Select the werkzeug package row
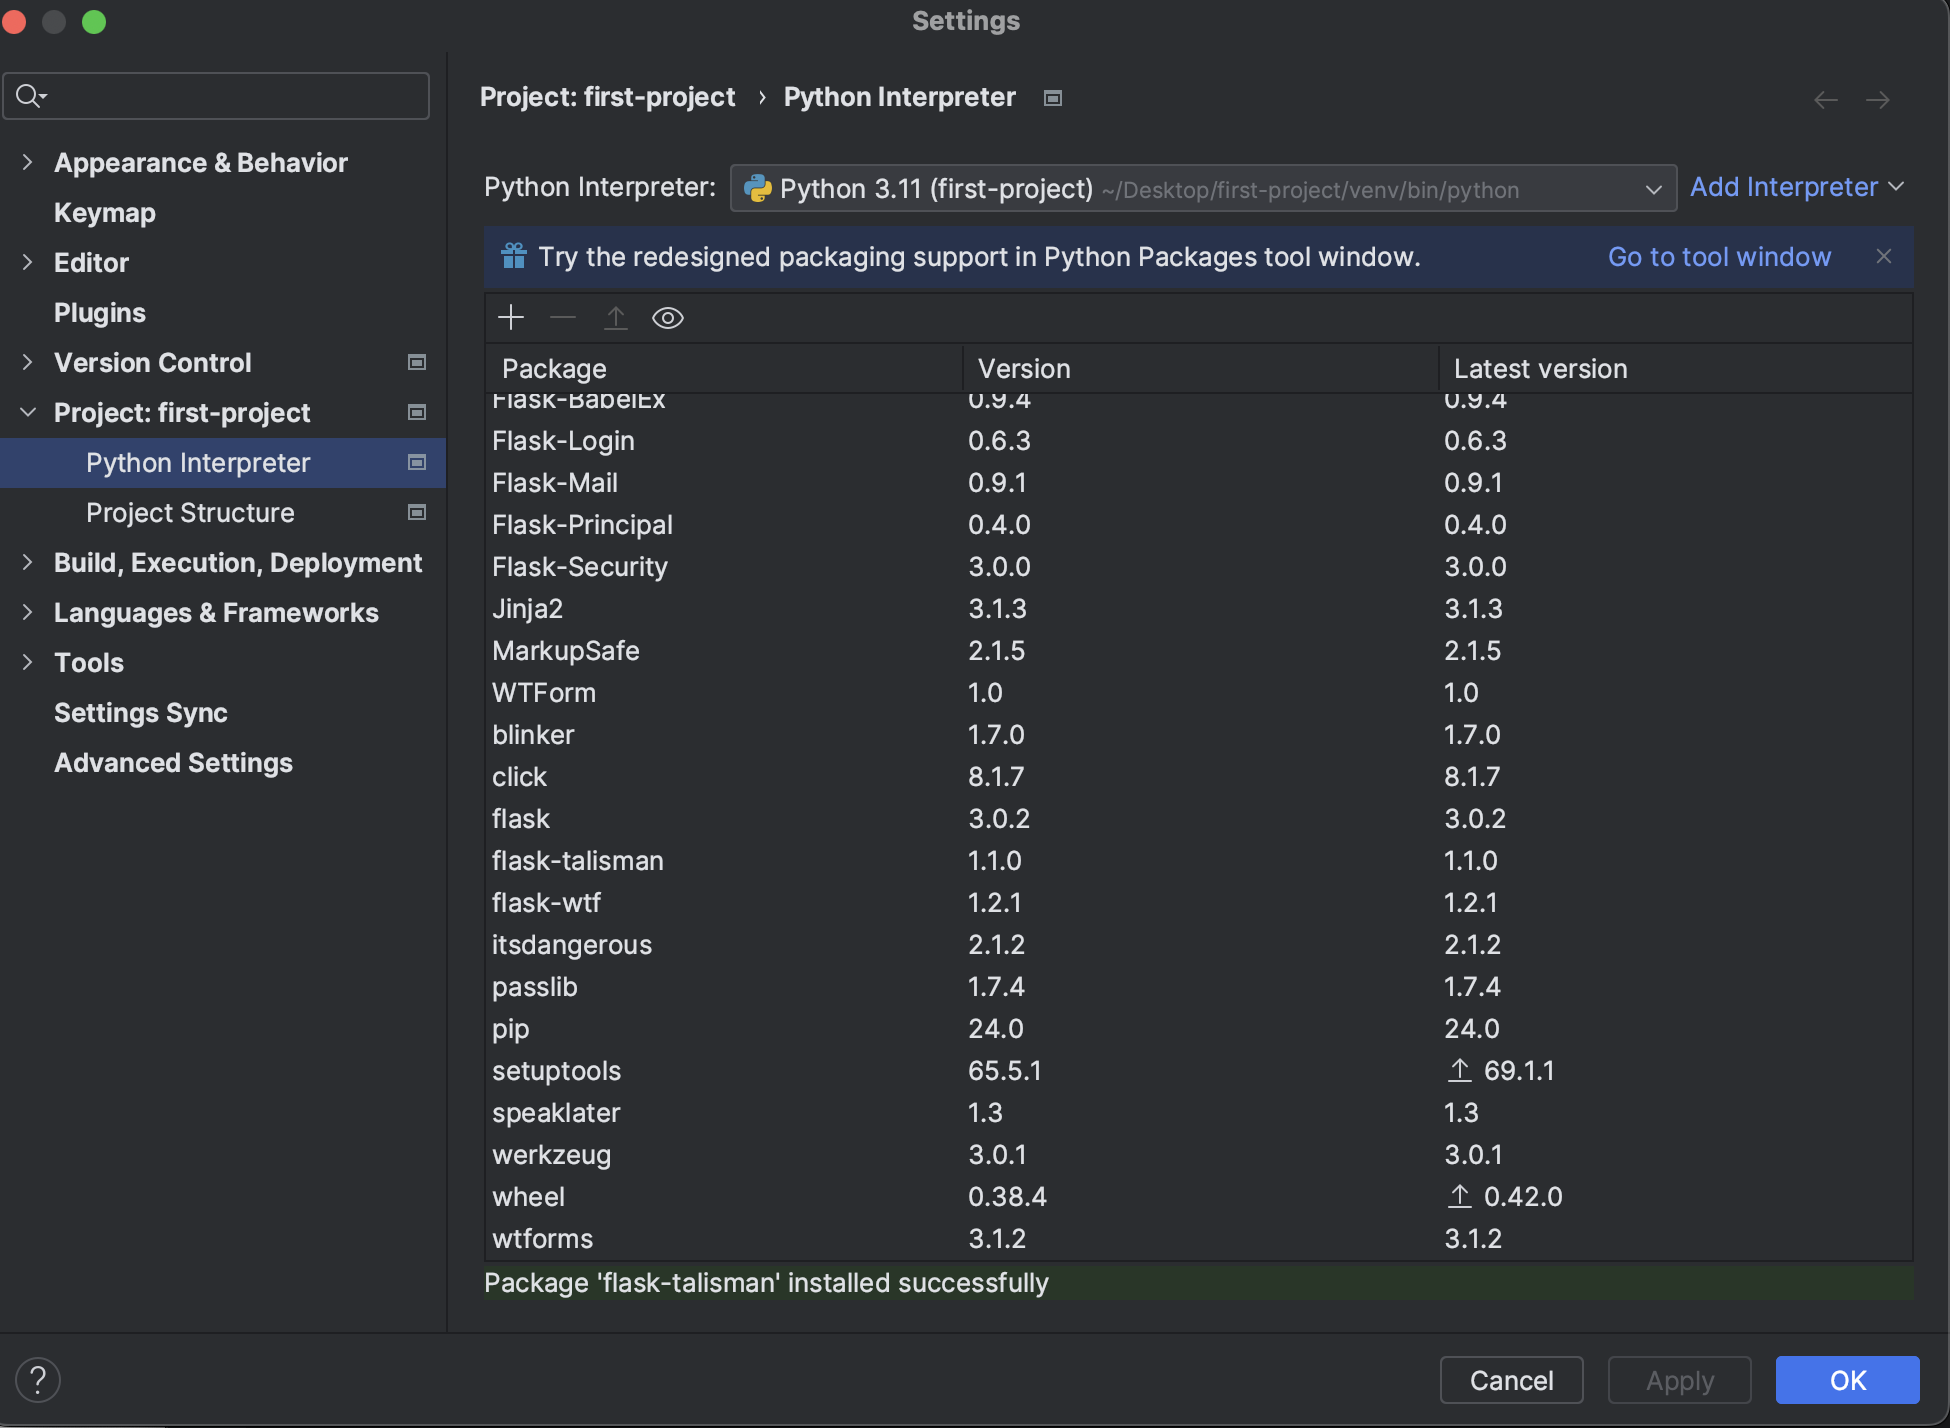The height and width of the screenshot is (1428, 1950). pyautogui.click(x=1198, y=1154)
